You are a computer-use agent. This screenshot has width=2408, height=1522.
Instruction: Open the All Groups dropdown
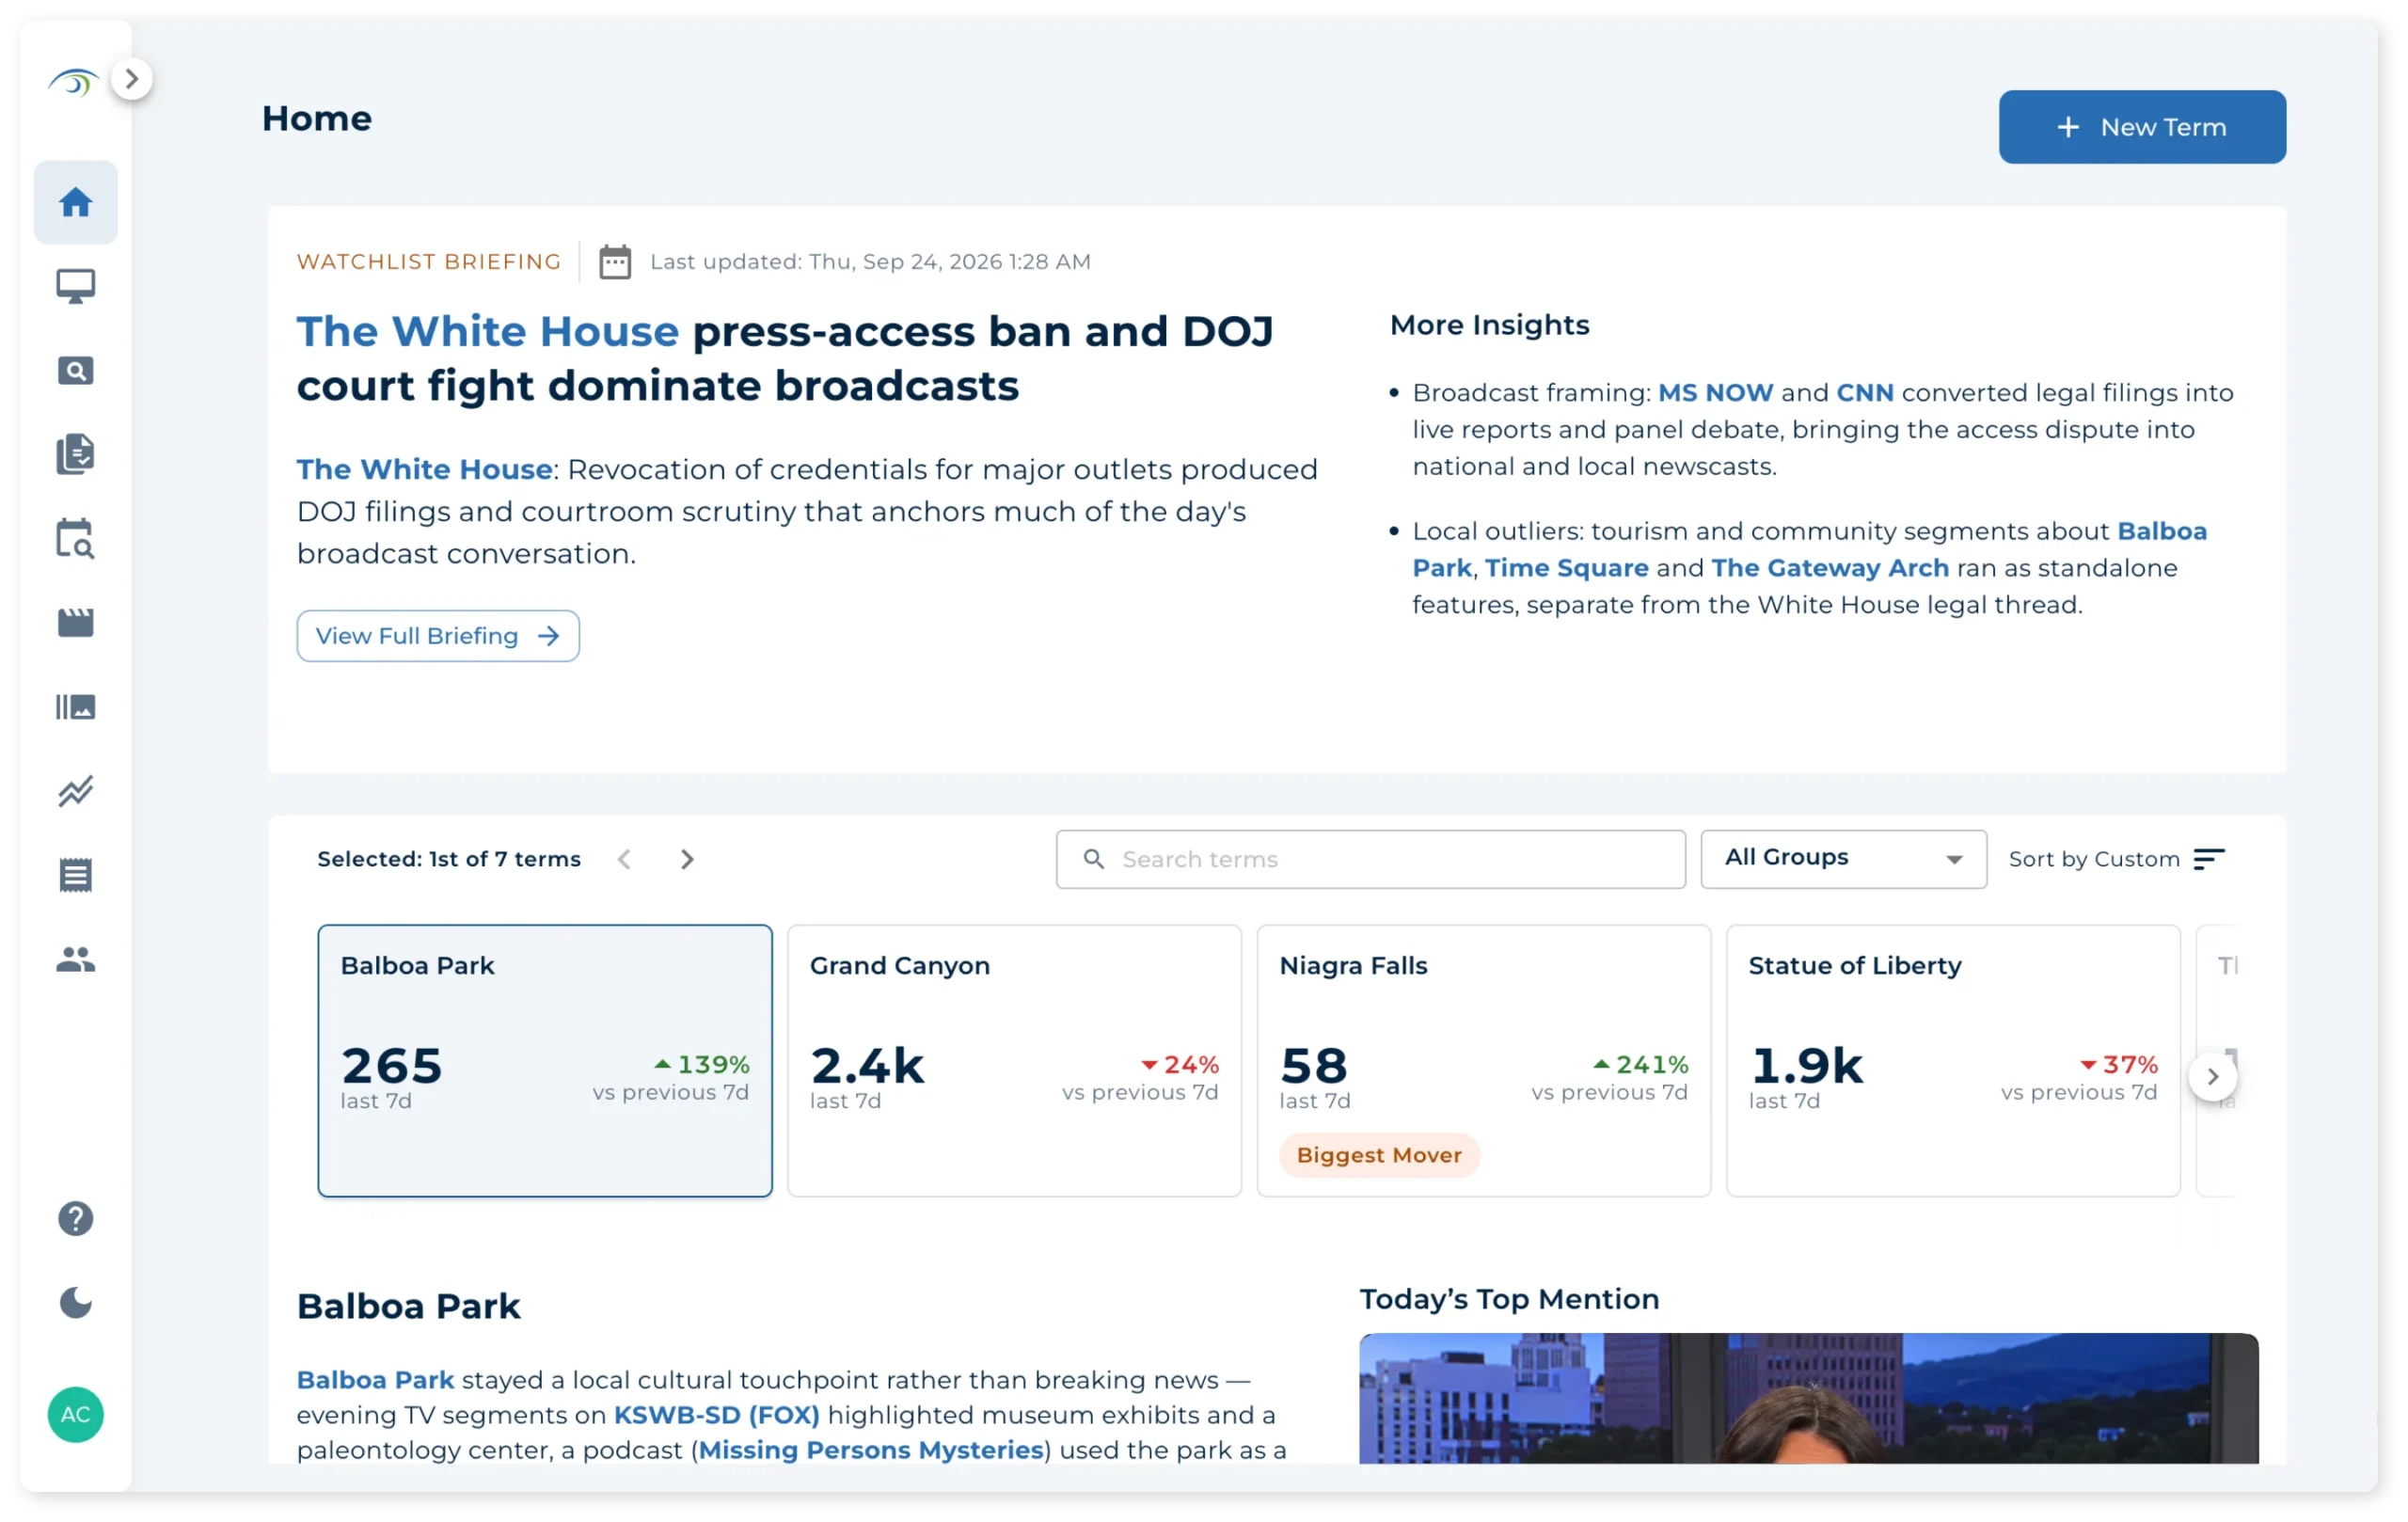point(1843,858)
